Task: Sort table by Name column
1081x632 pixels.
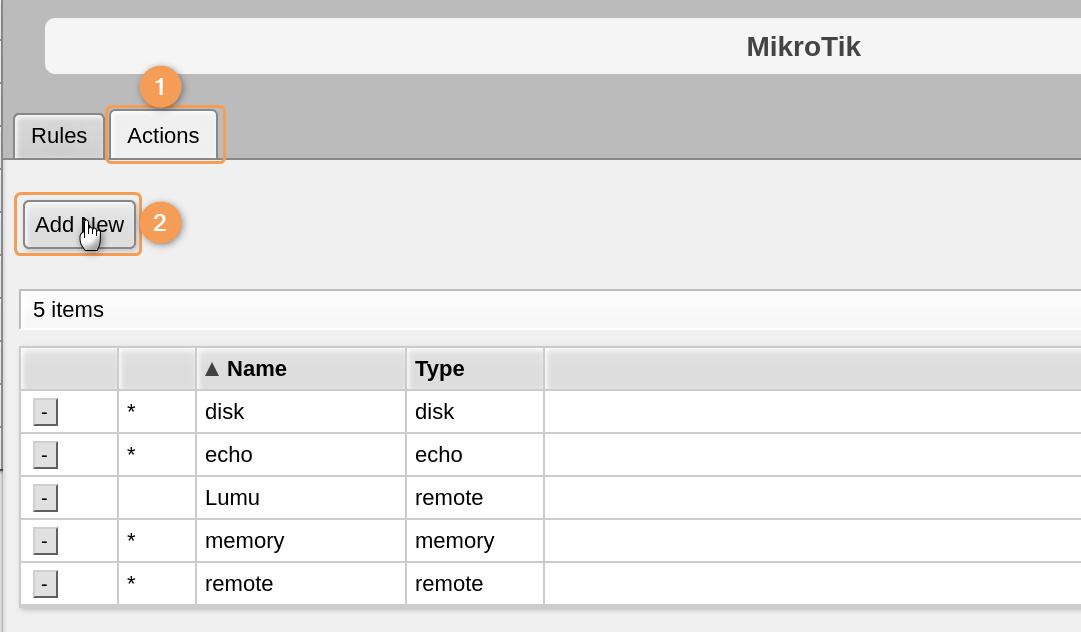Action: pyautogui.click(x=257, y=369)
